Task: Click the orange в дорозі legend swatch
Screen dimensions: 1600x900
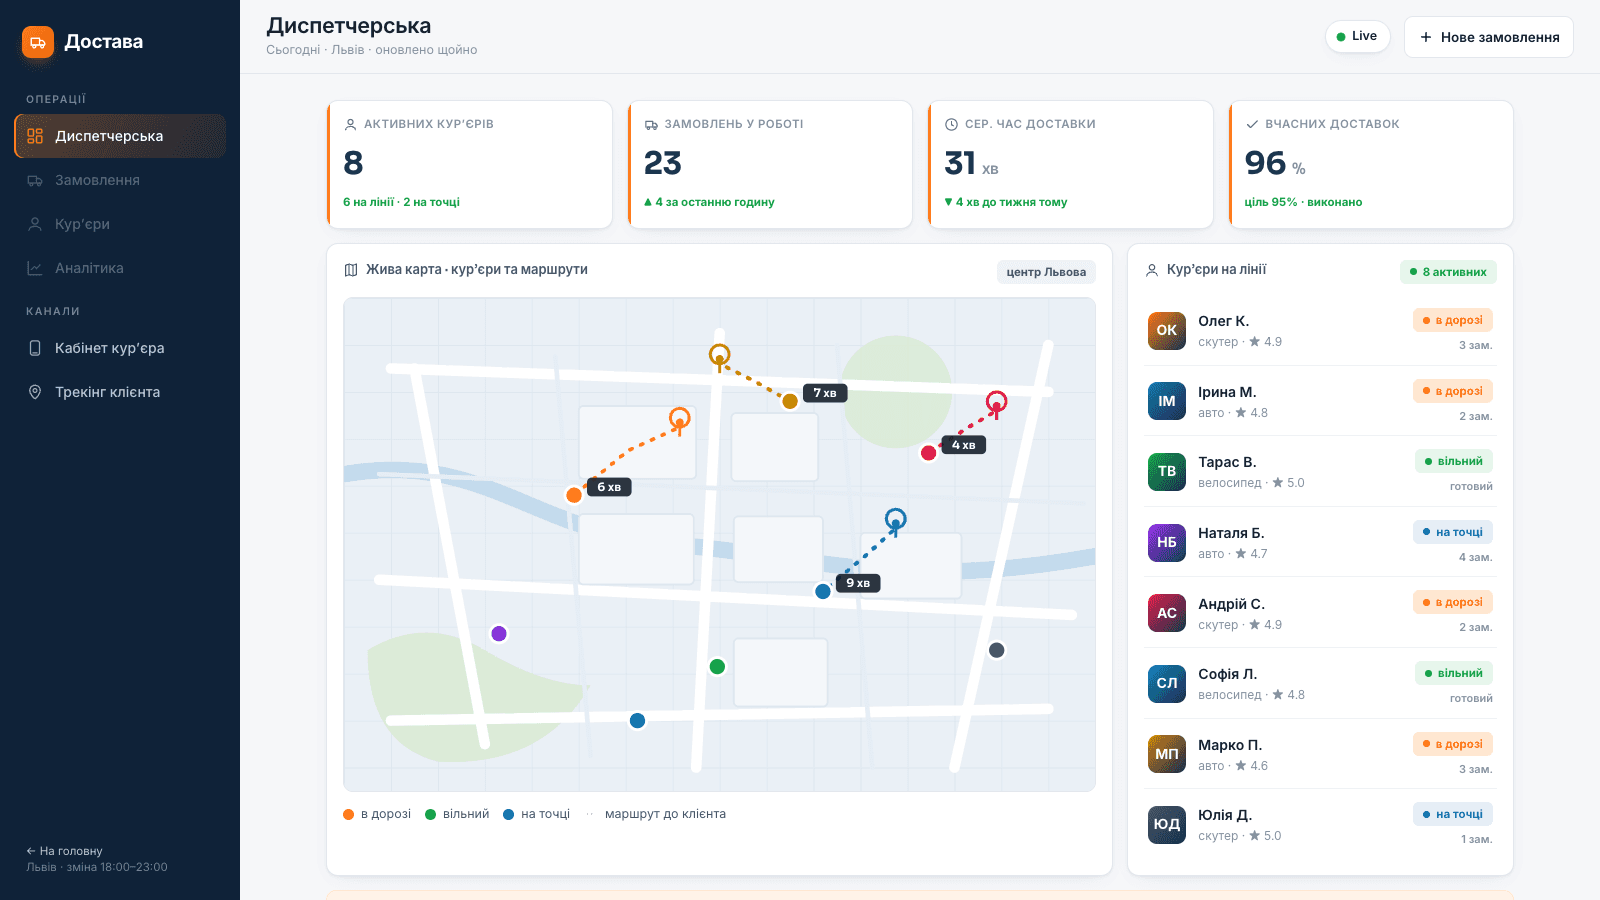Action: [x=349, y=814]
